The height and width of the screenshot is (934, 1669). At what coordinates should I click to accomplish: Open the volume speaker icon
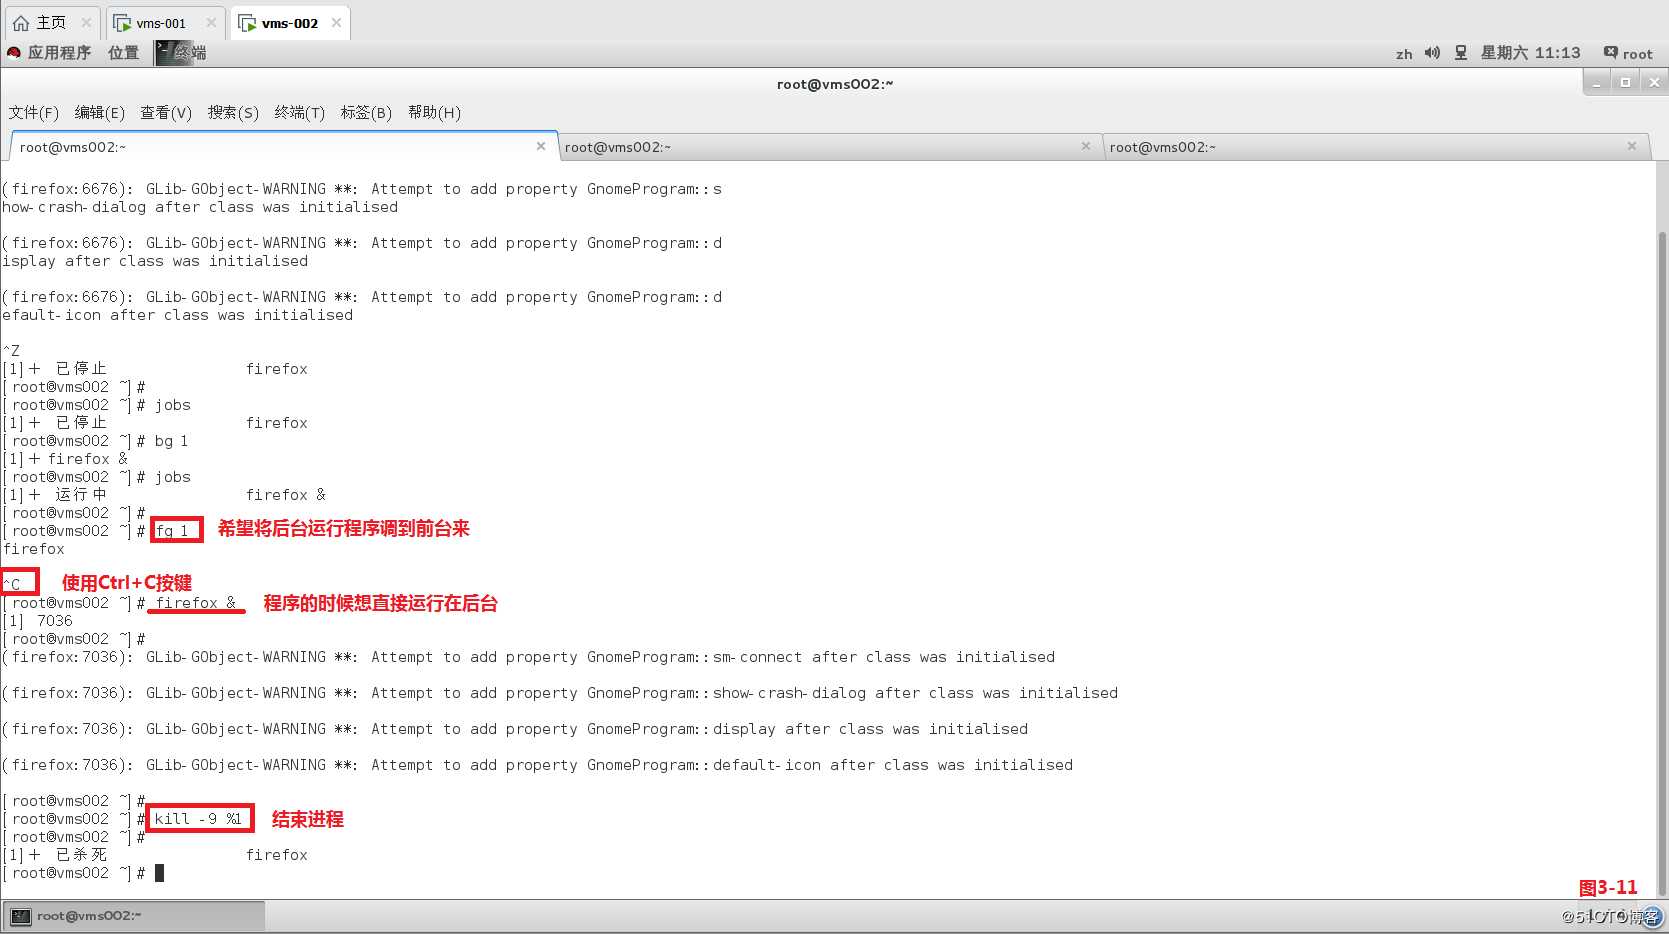1432,53
